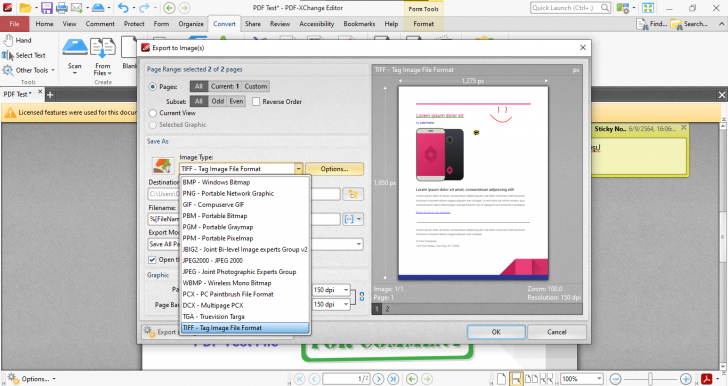Open the Organize ribbon tab
Image resolution: width=728 pixels, height=386 pixels.
coord(191,24)
